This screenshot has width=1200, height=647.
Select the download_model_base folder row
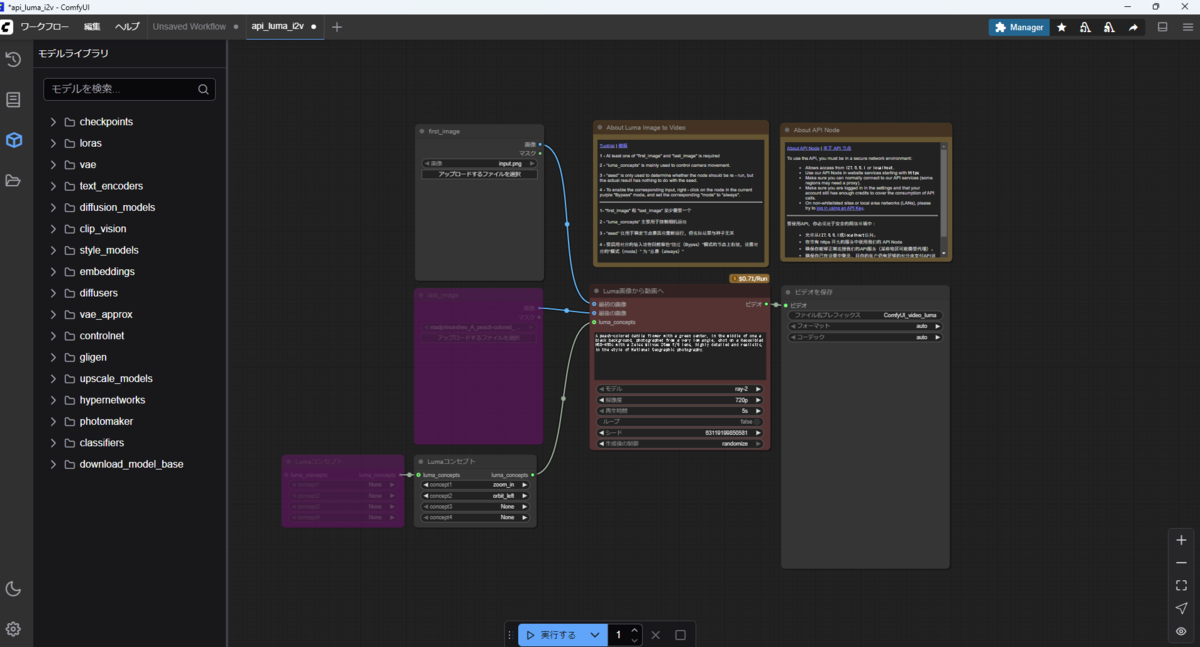pos(130,464)
